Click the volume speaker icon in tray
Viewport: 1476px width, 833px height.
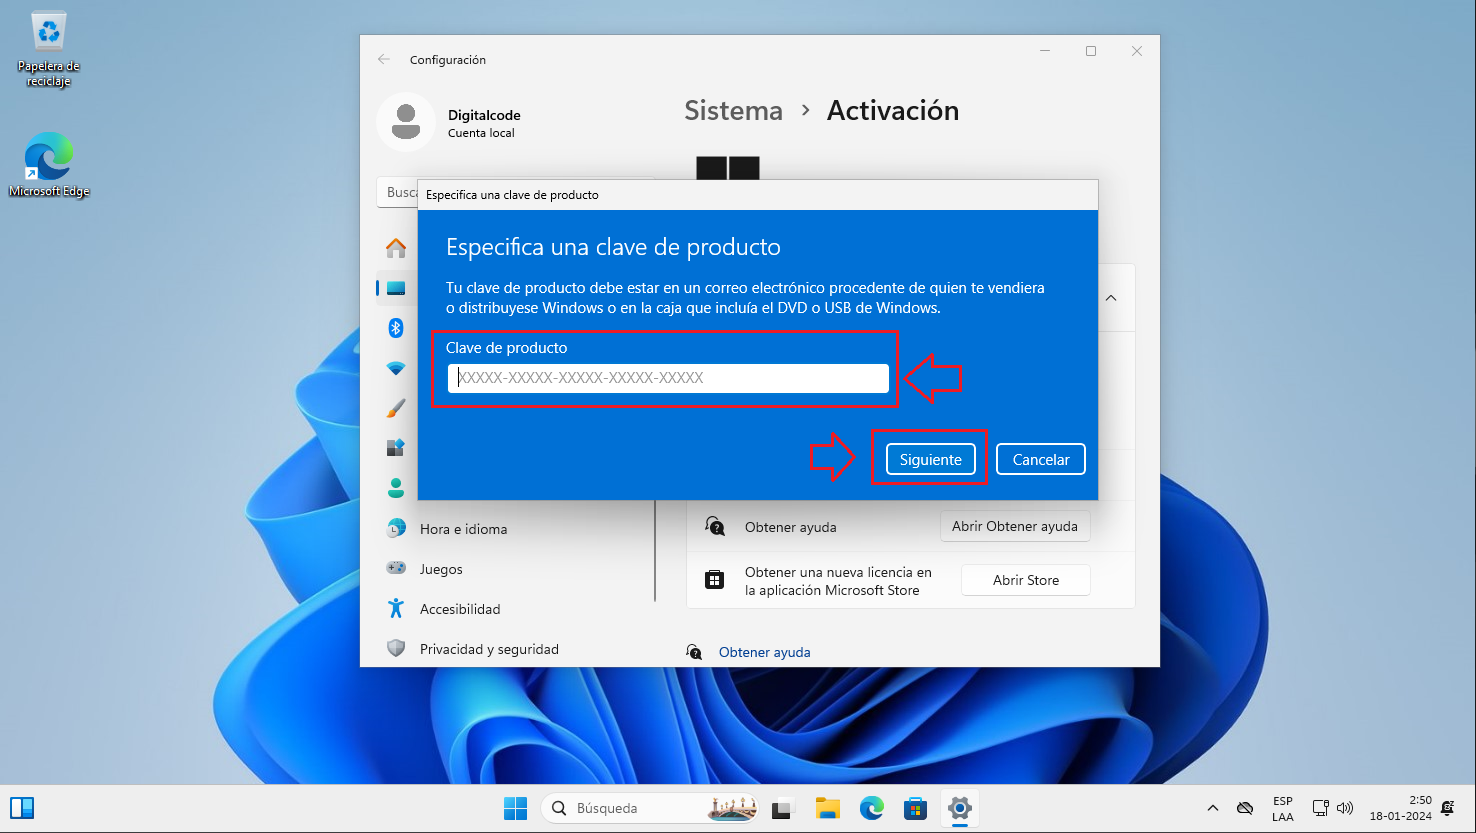click(x=1345, y=808)
